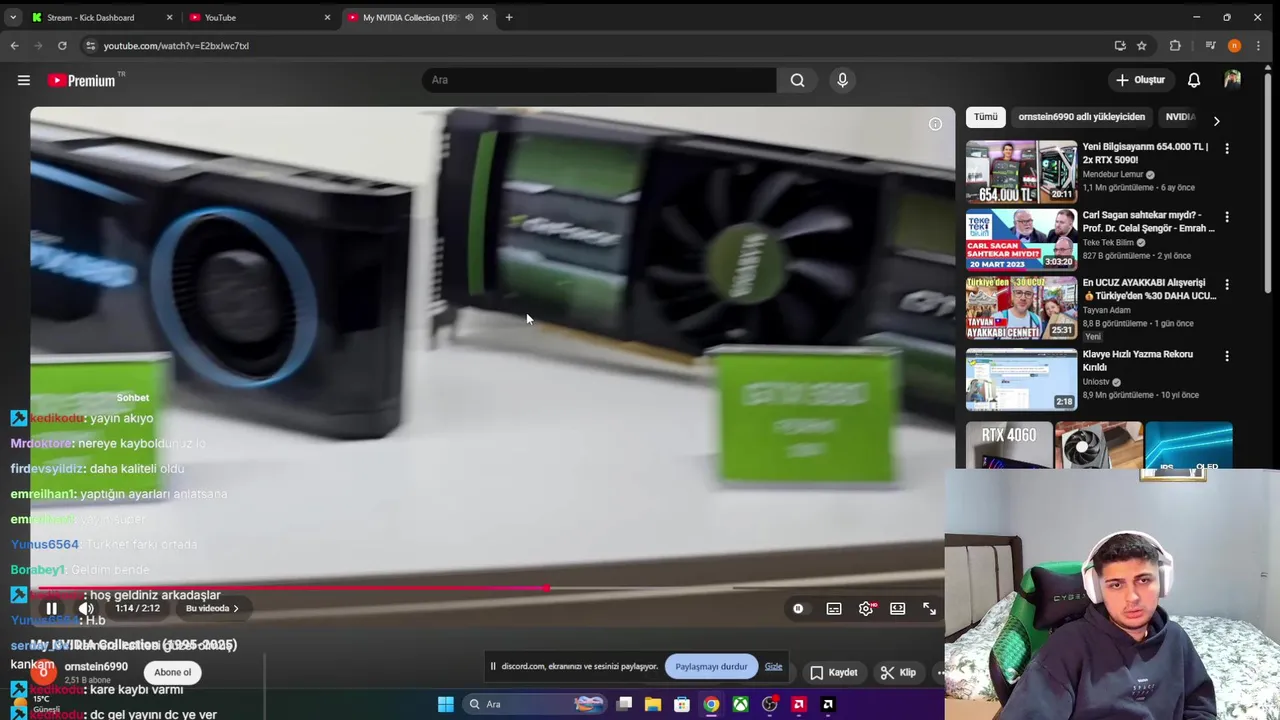
Task: Hide share bar with 'Gizle' link
Action: [x=774, y=667]
